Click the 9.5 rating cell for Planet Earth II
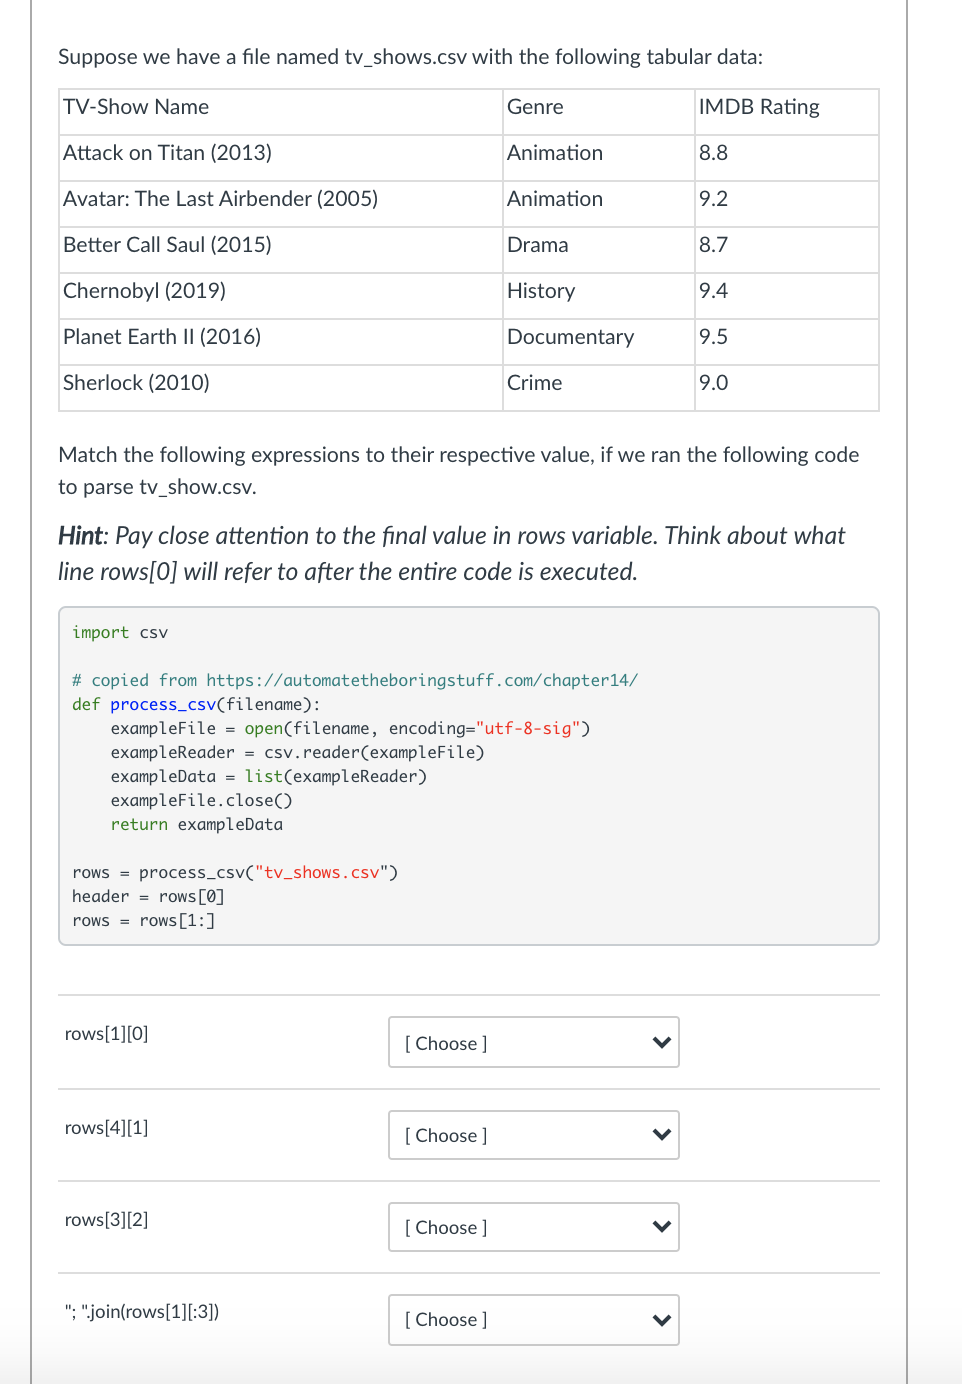Screen dimensions: 962x1384 point(714,337)
